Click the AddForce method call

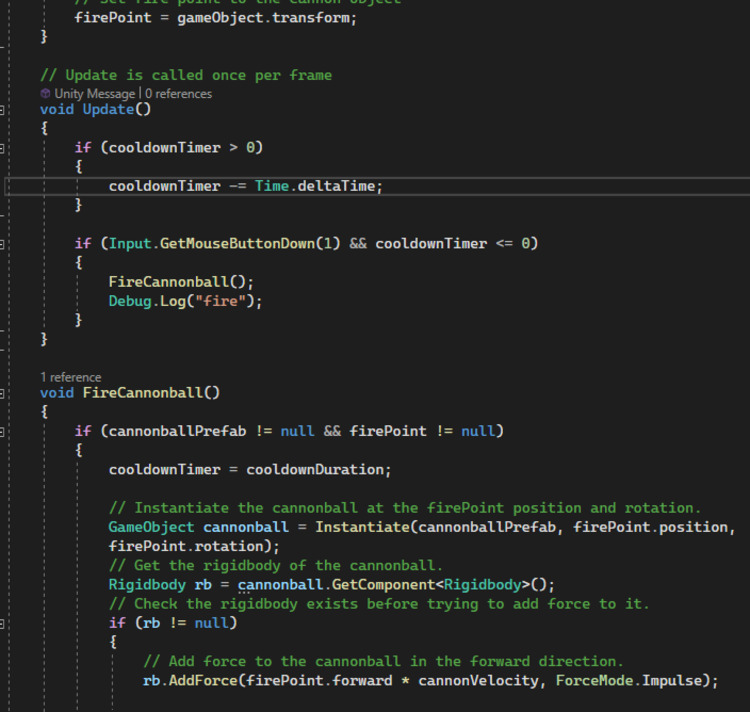coord(203,680)
